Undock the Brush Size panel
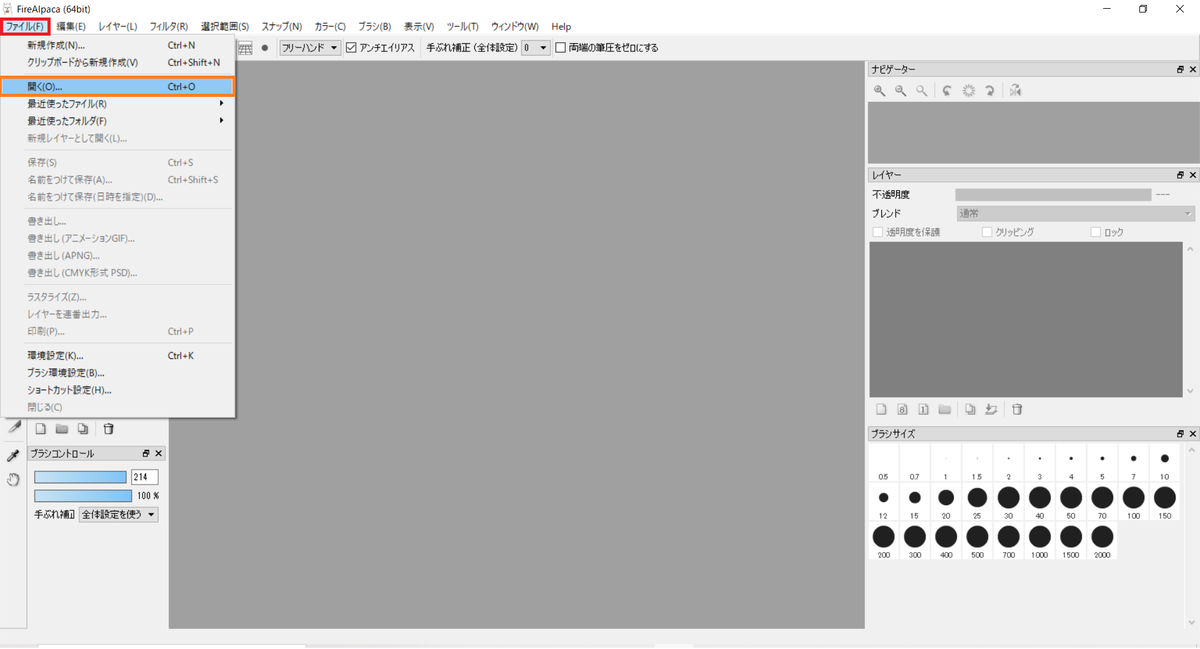1200x649 pixels. [x=1180, y=434]
